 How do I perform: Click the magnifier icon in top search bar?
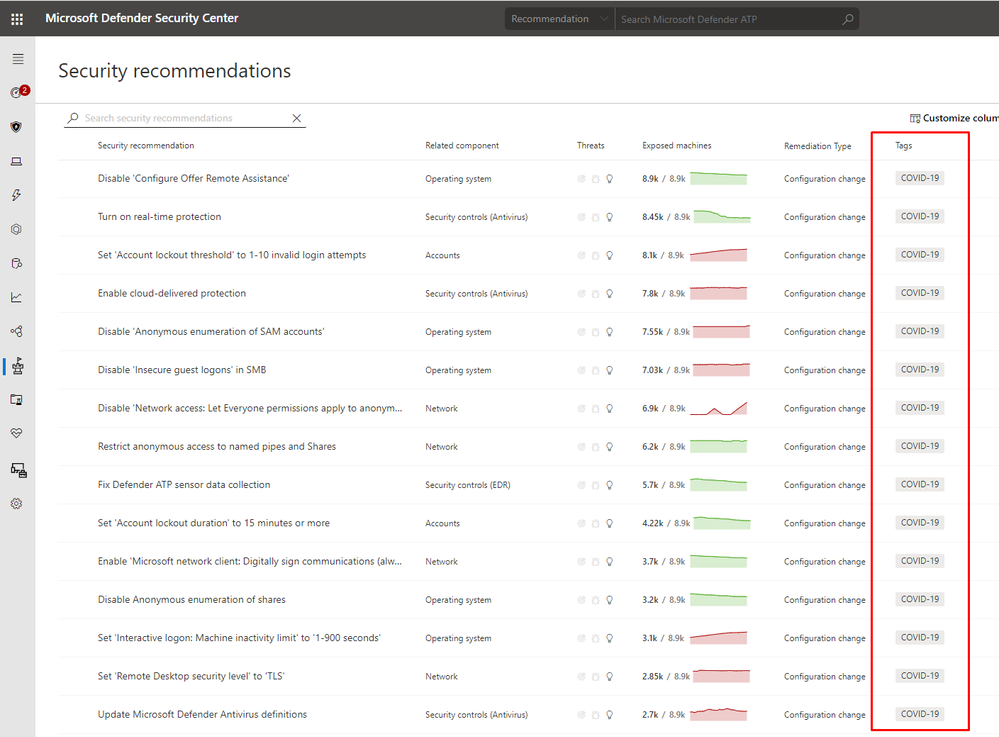[x=847, y=19]
